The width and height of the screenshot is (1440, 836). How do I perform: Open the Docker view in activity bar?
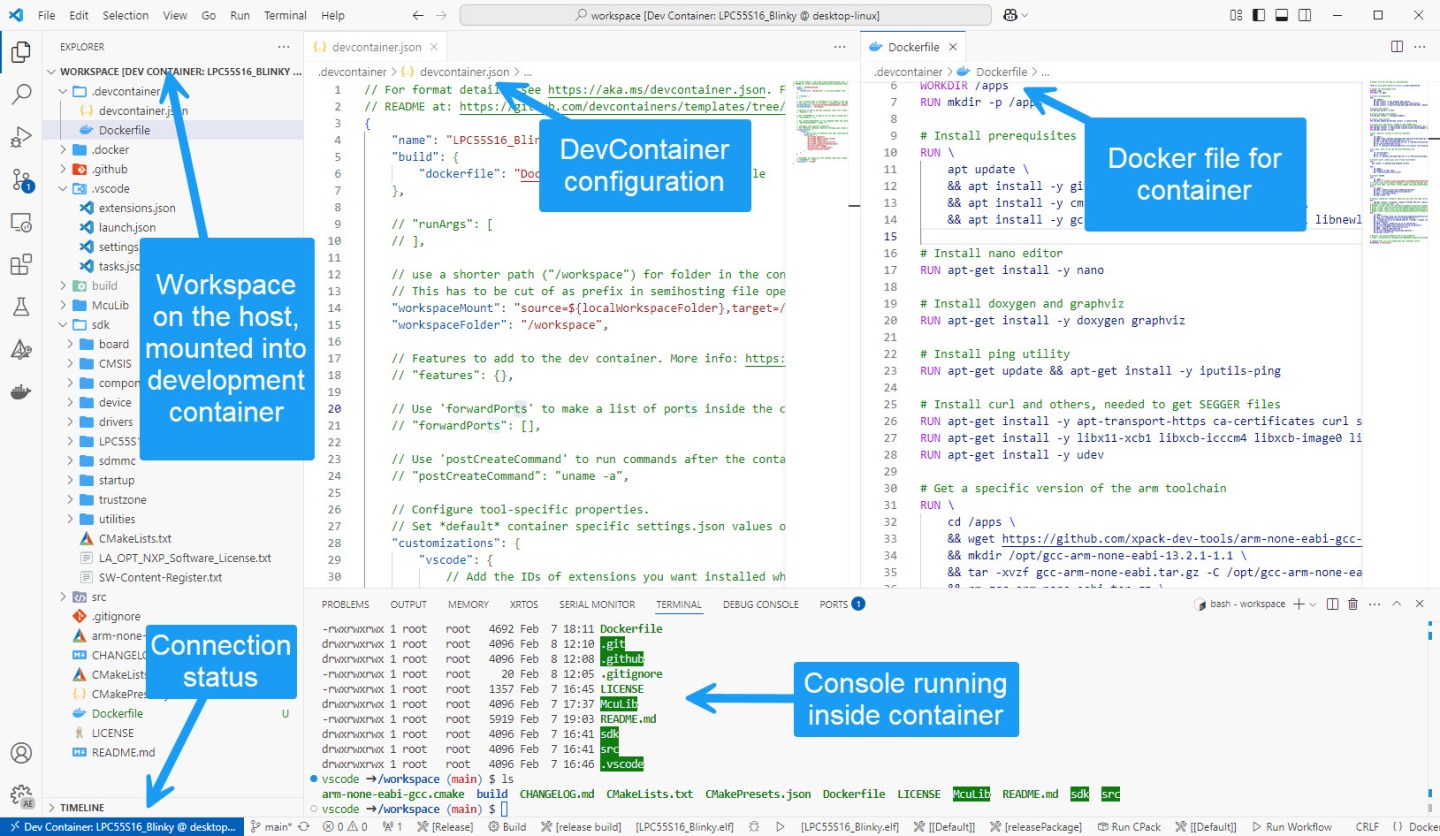[20, 392]
